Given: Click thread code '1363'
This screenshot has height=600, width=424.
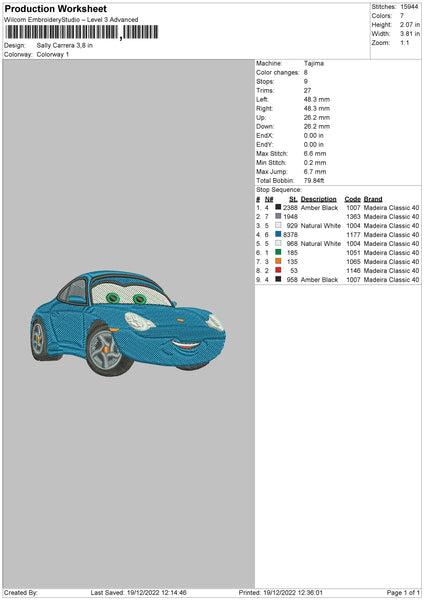Looking at the screenshot, I should [353, 217].
